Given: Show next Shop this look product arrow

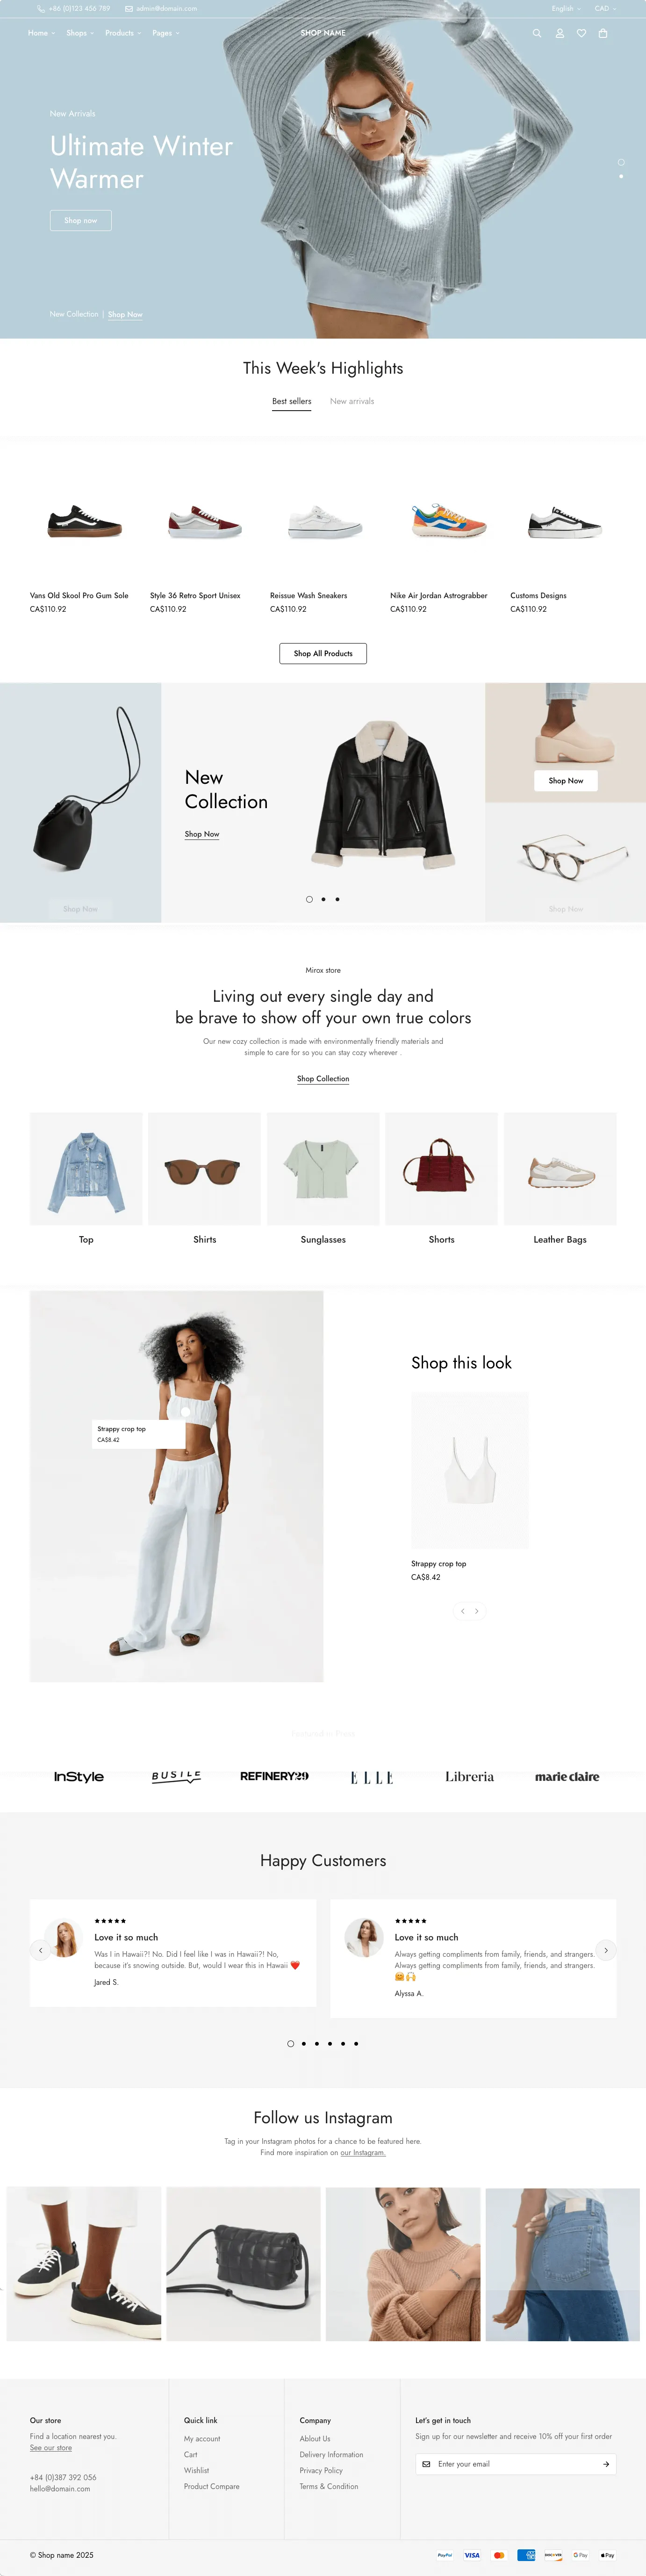Looking at the screenshot, I should click(477, 1611).
